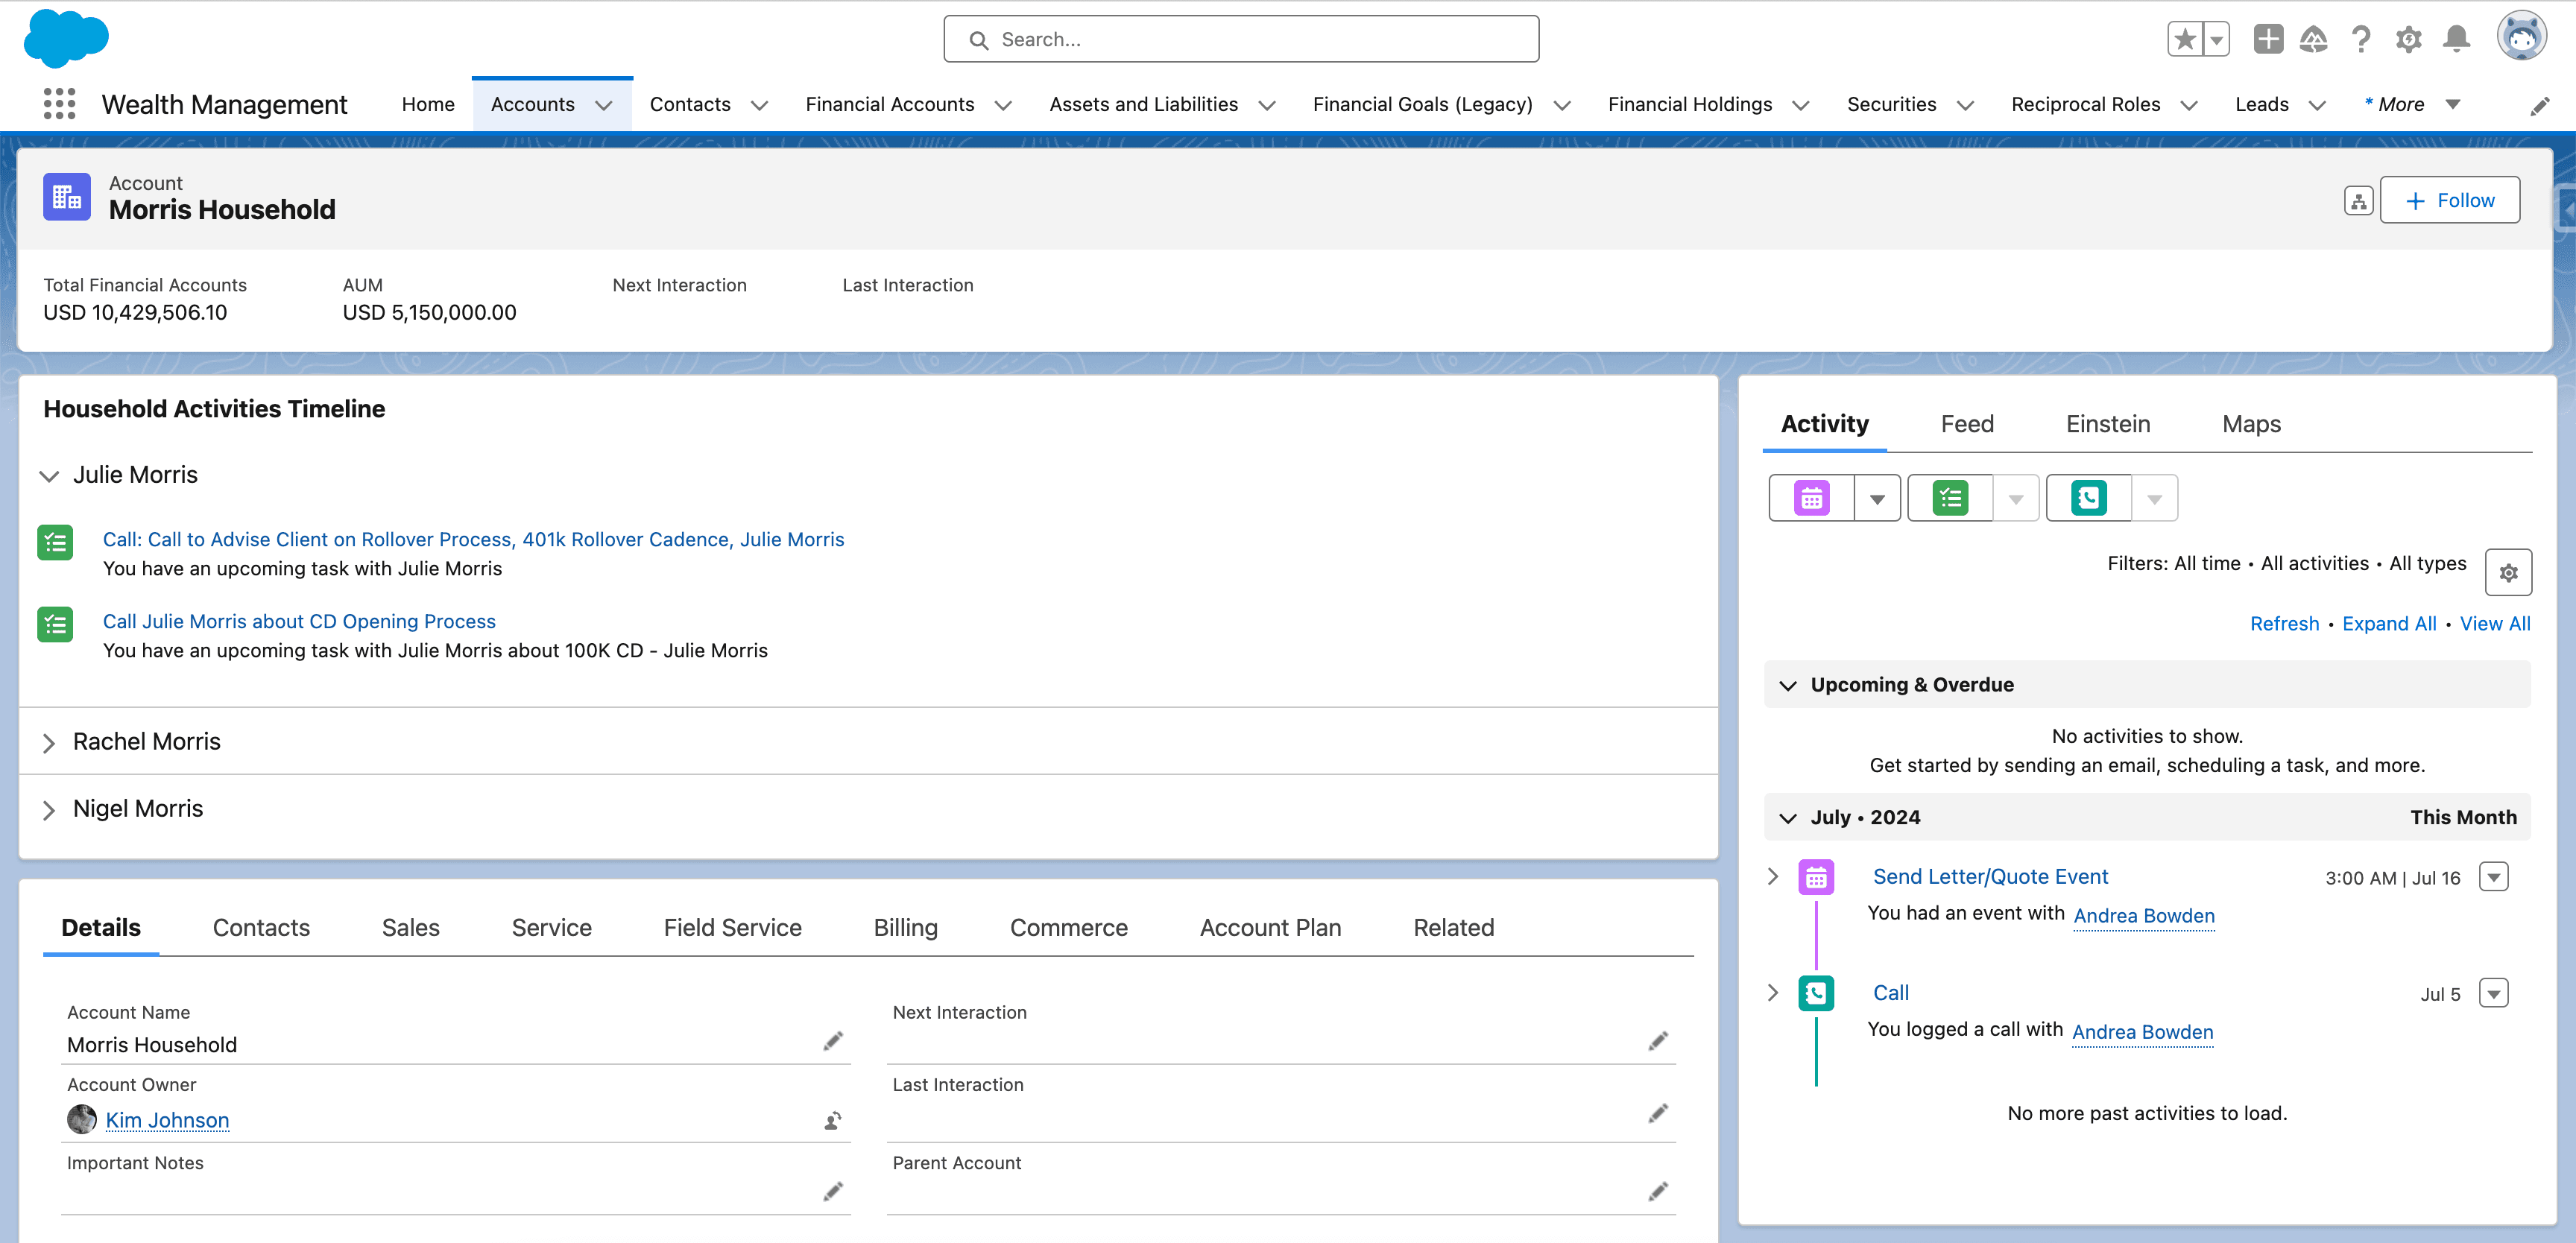Open the Send Letter/Quote Event actions menu
This screenshot has height=1243, width=2576.
[x=2494, y=877]
